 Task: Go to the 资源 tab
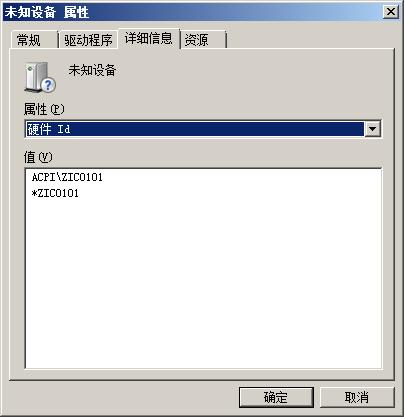coord(203,40)
